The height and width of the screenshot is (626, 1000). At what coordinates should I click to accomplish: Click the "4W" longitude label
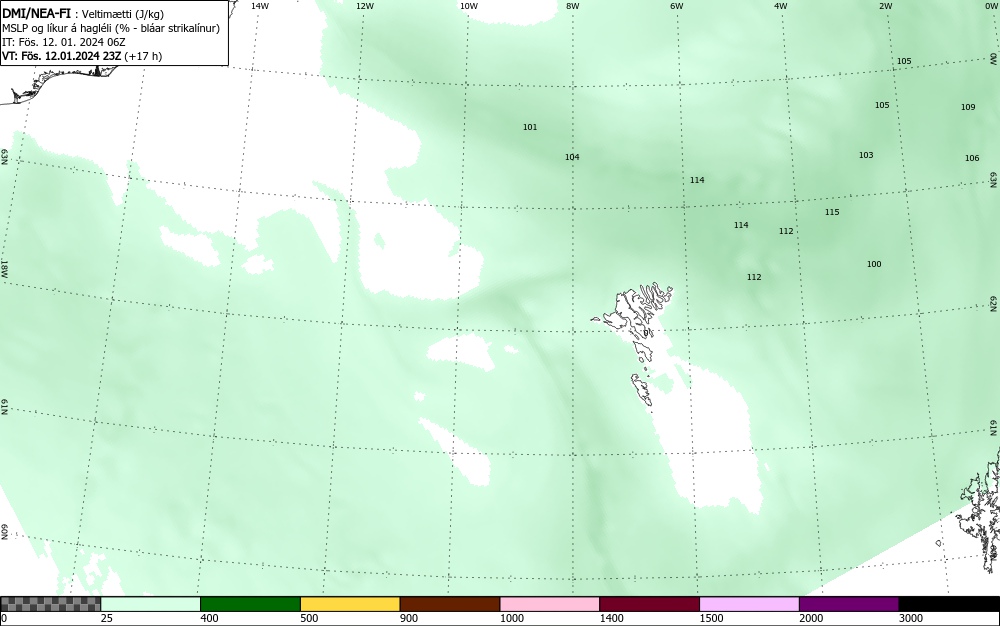781,6
